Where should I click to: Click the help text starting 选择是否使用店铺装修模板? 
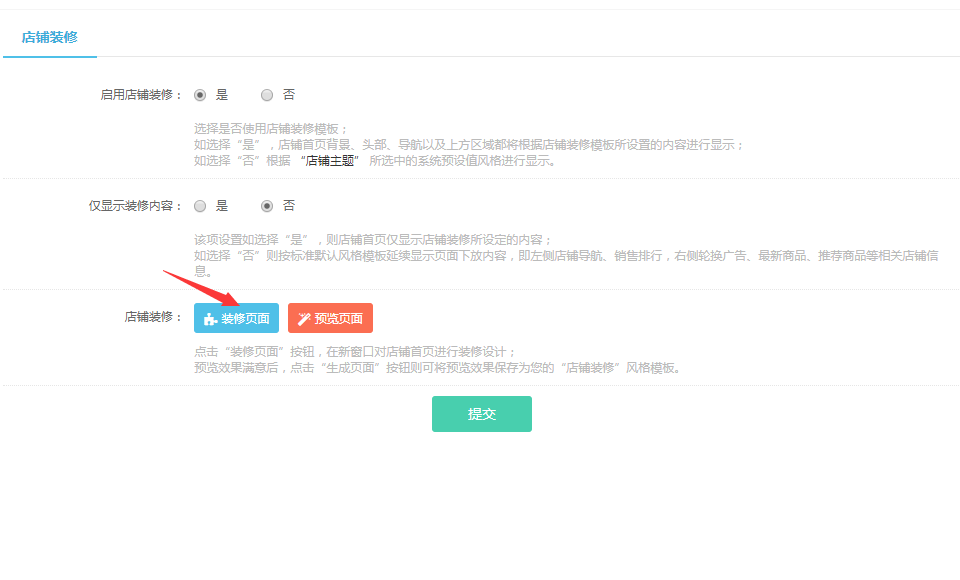271,129
